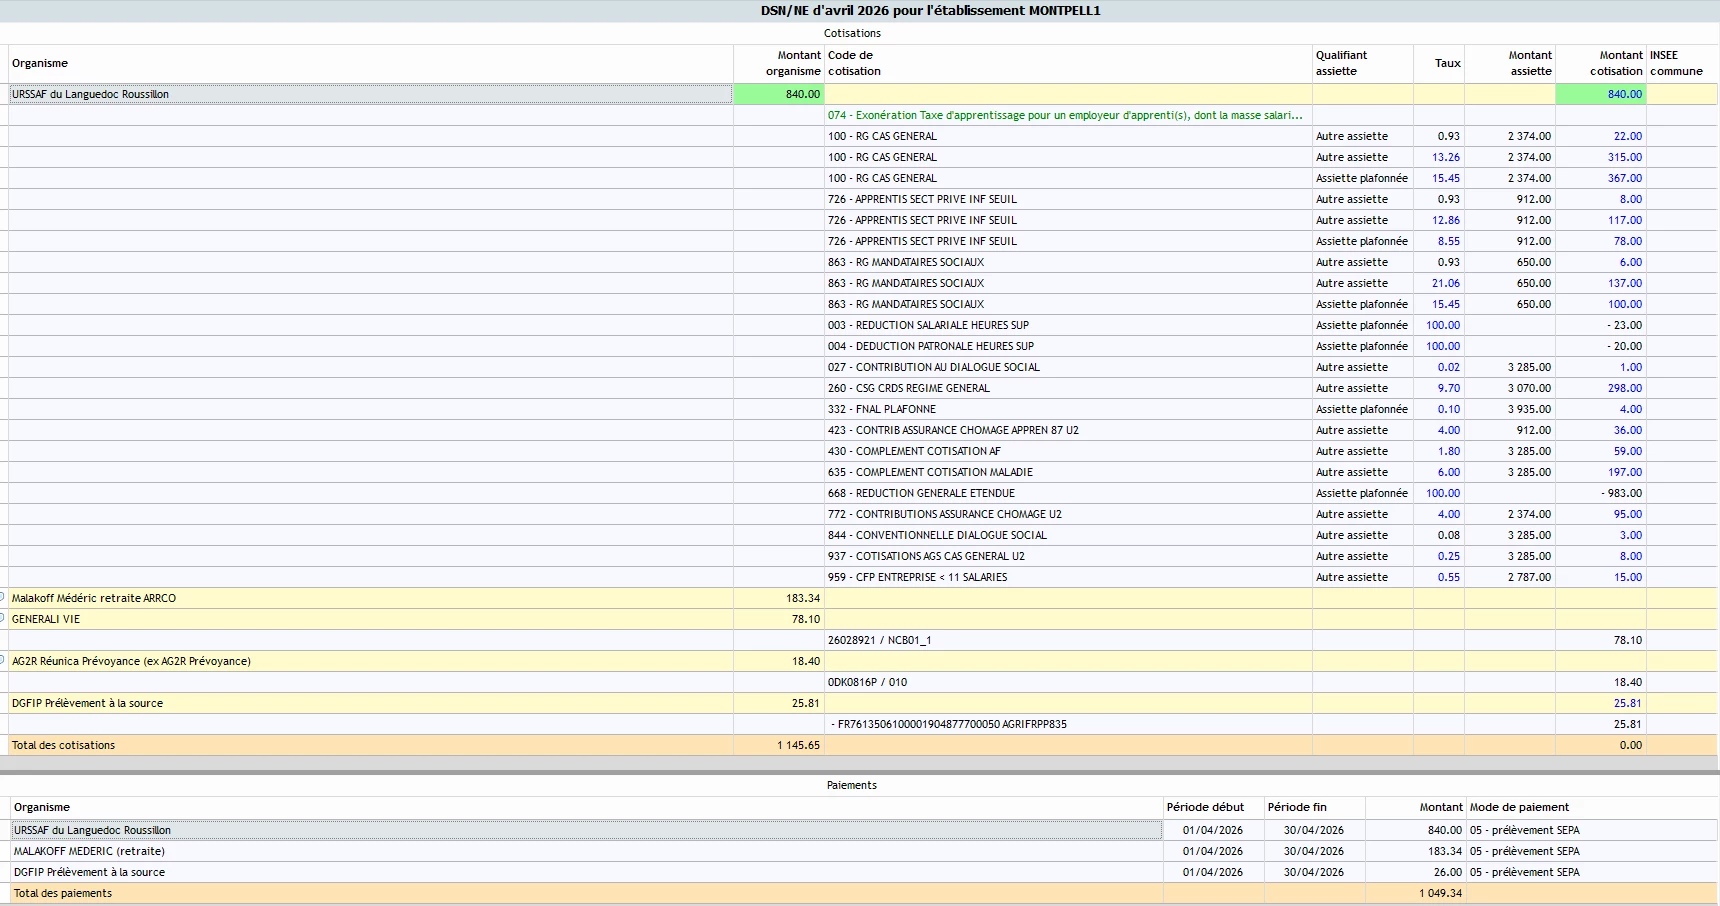Image resolution: width=1720 pixels, height=906 pixels.
Task: Click the 21.06 rate for RG MANDATAIRES SOCIAUX
Action: 1446,283
